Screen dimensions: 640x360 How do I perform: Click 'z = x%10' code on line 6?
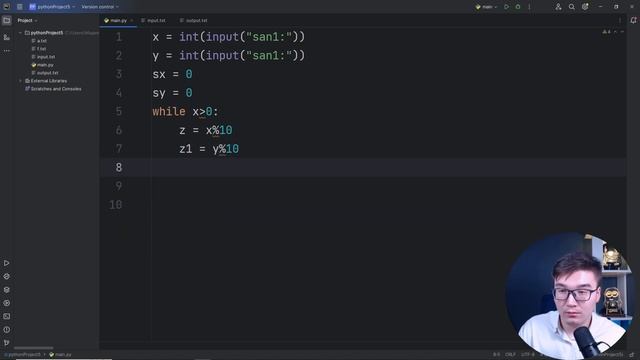click(x=206, y=130)
